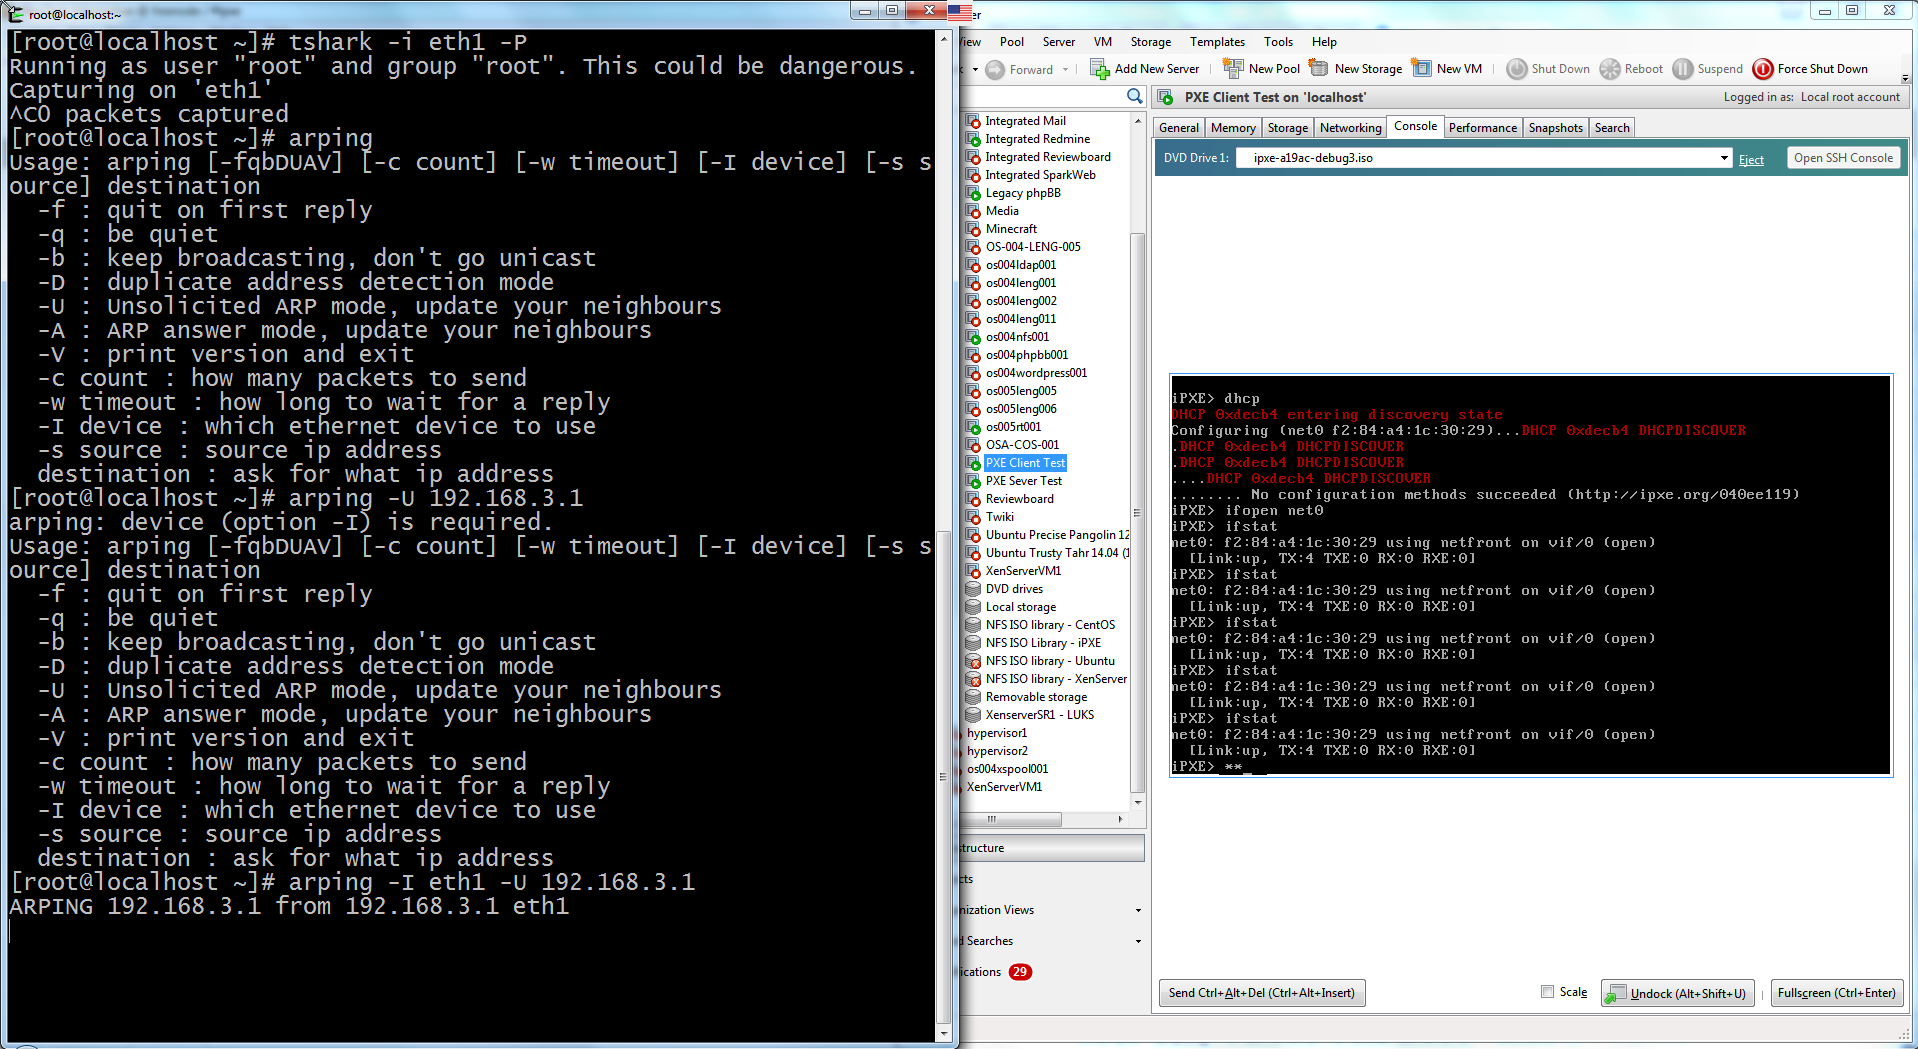This screenshot has width=1918, height=1049.
Task: Click the Shut Down power icon
Action: coord(1516,69)
